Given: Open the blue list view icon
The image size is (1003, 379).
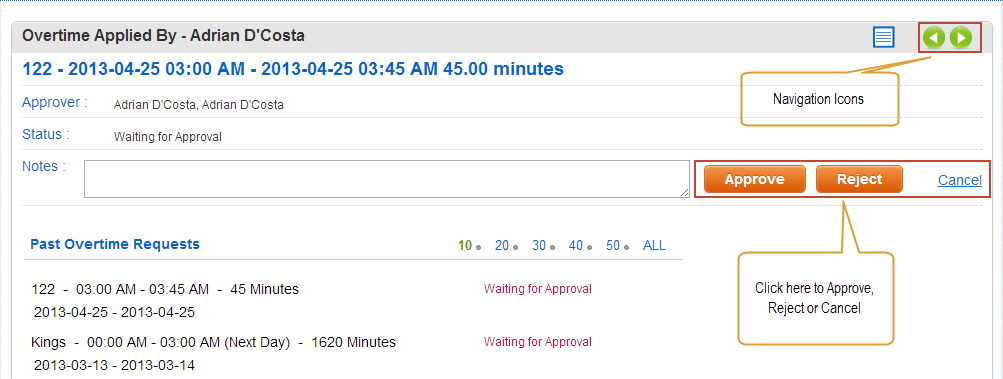Looking at the screenshot, I should click(x=883, y=37).
